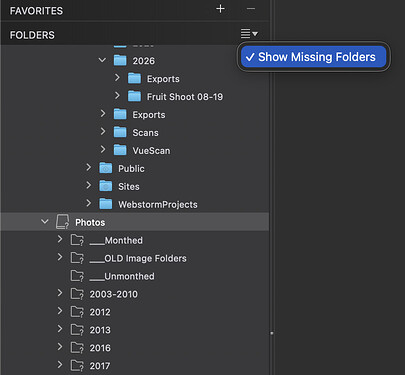Click the folder icon beside Fruit Shoot 08-19

pyautogui.click(x=134, y=96)
